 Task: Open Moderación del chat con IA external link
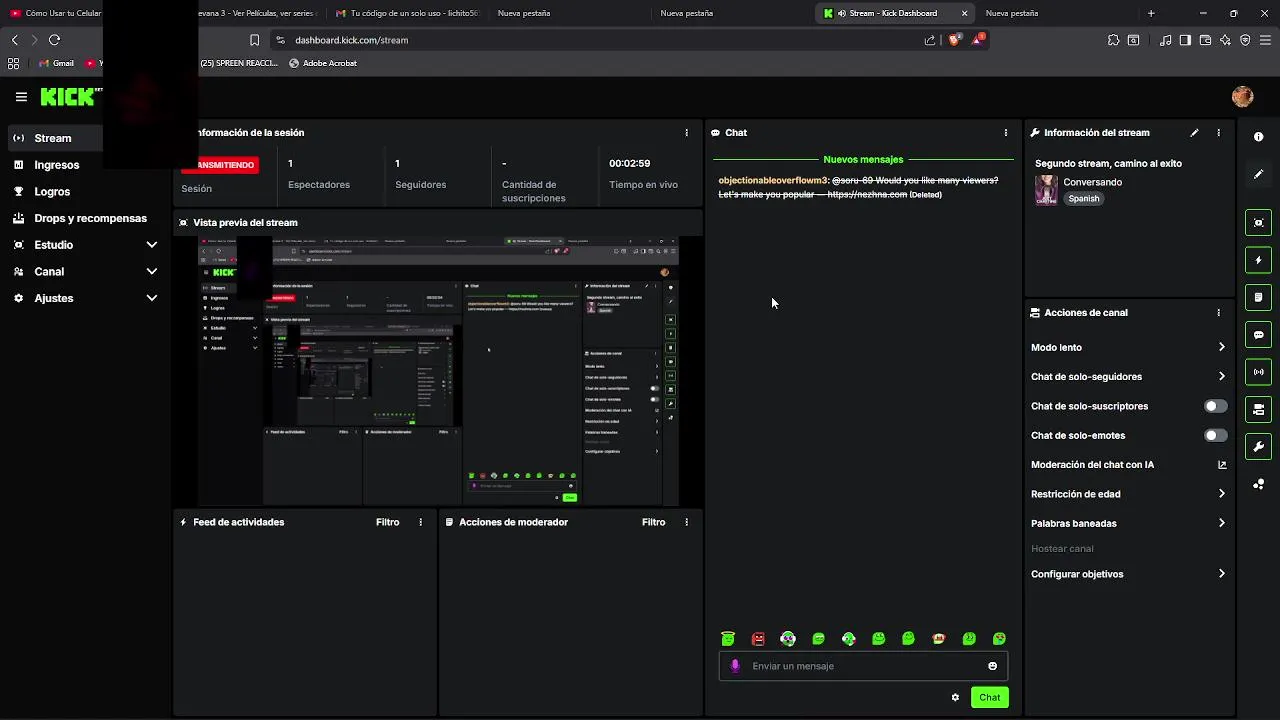tap(1221, 465)
